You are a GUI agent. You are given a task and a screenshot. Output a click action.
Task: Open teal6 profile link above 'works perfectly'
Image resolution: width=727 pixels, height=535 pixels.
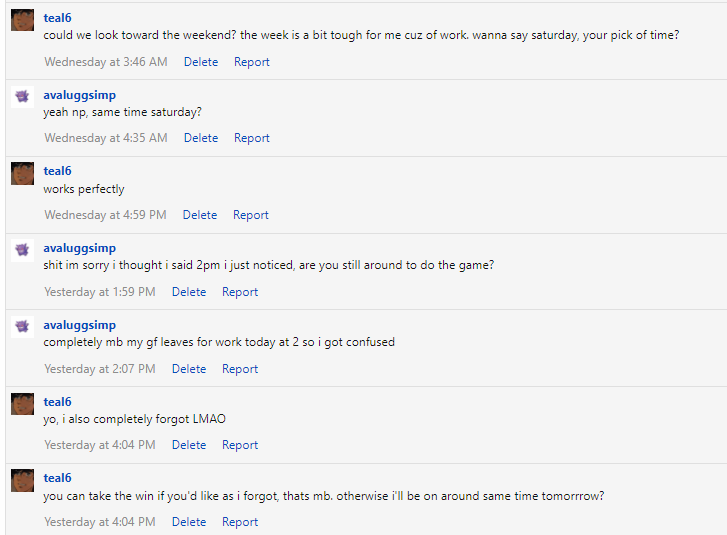(x=57, y=171)
